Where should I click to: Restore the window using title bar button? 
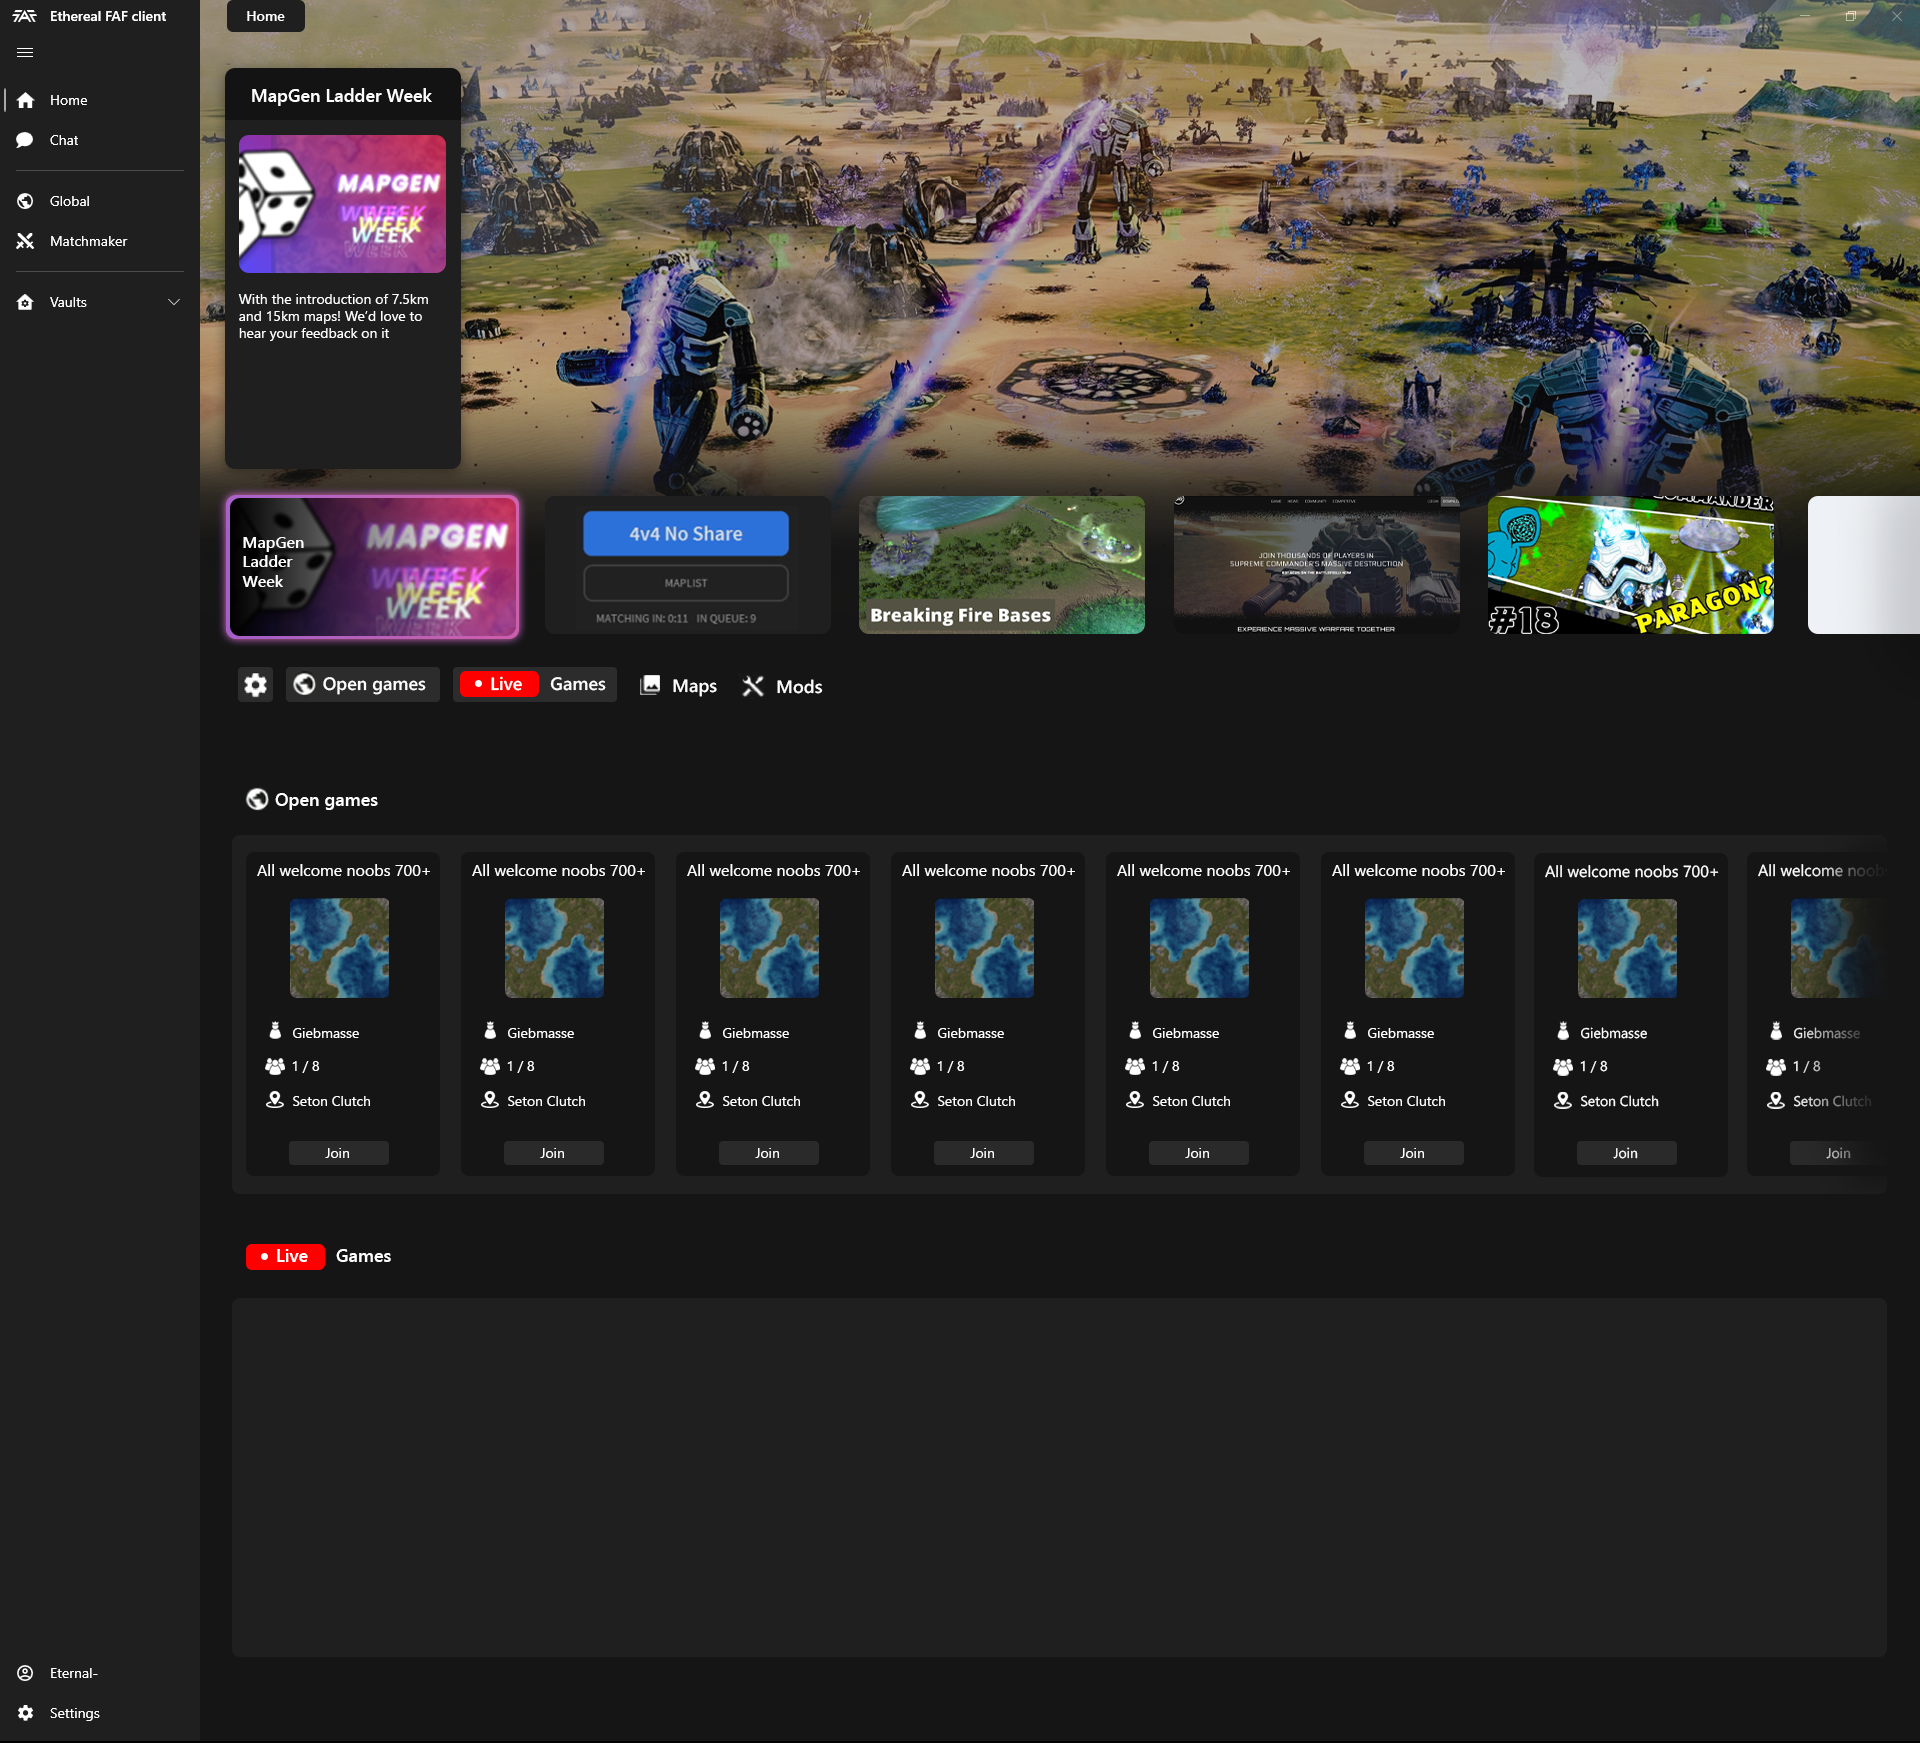click(x=1850, y=16)
